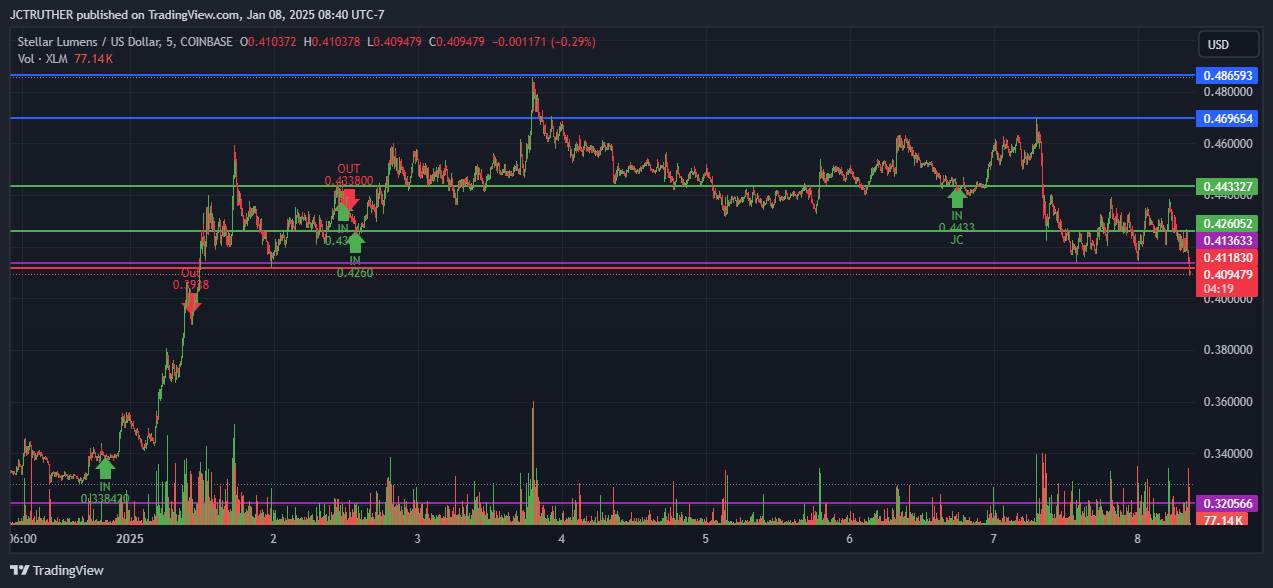Image resolution: width=1273 pixels, height=588 pixels.
Task: Click the Vol · XLM indicator label
Action: click(x=43, y=59)
